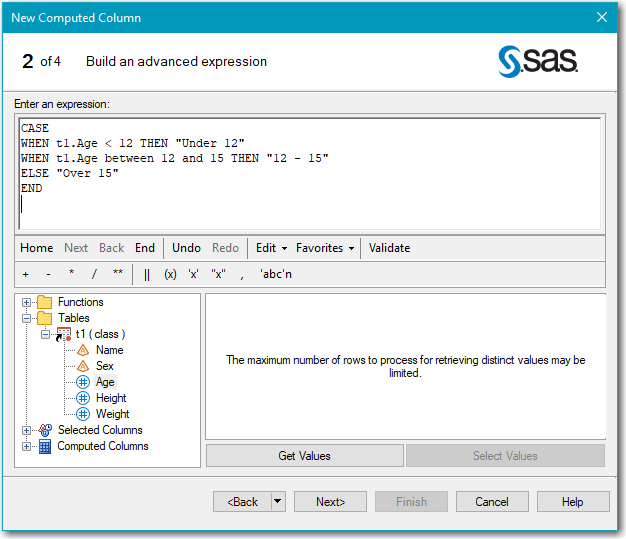Image resolution: width=626 pixels, height=539 pixels.
Task: Expand the Computed Columns node
Action: pos(27,446)
